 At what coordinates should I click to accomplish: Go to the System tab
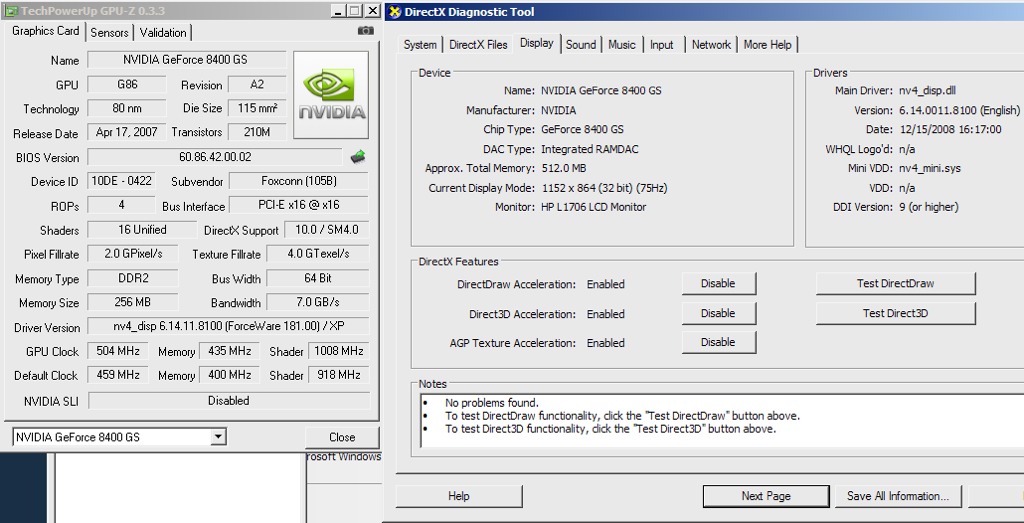click(420, 45)
